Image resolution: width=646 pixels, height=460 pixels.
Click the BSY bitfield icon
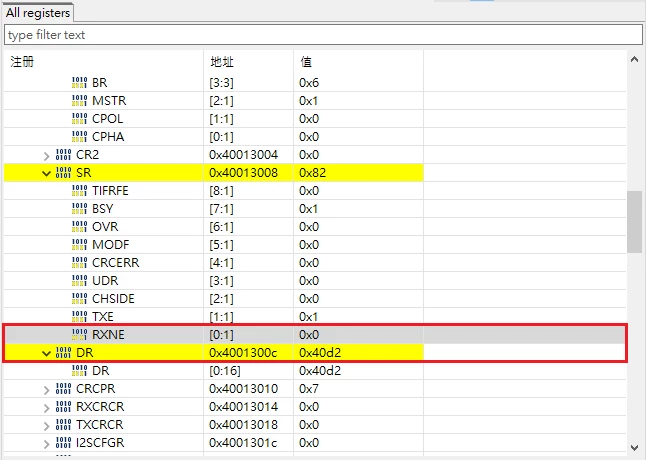[x=80, y=208]
